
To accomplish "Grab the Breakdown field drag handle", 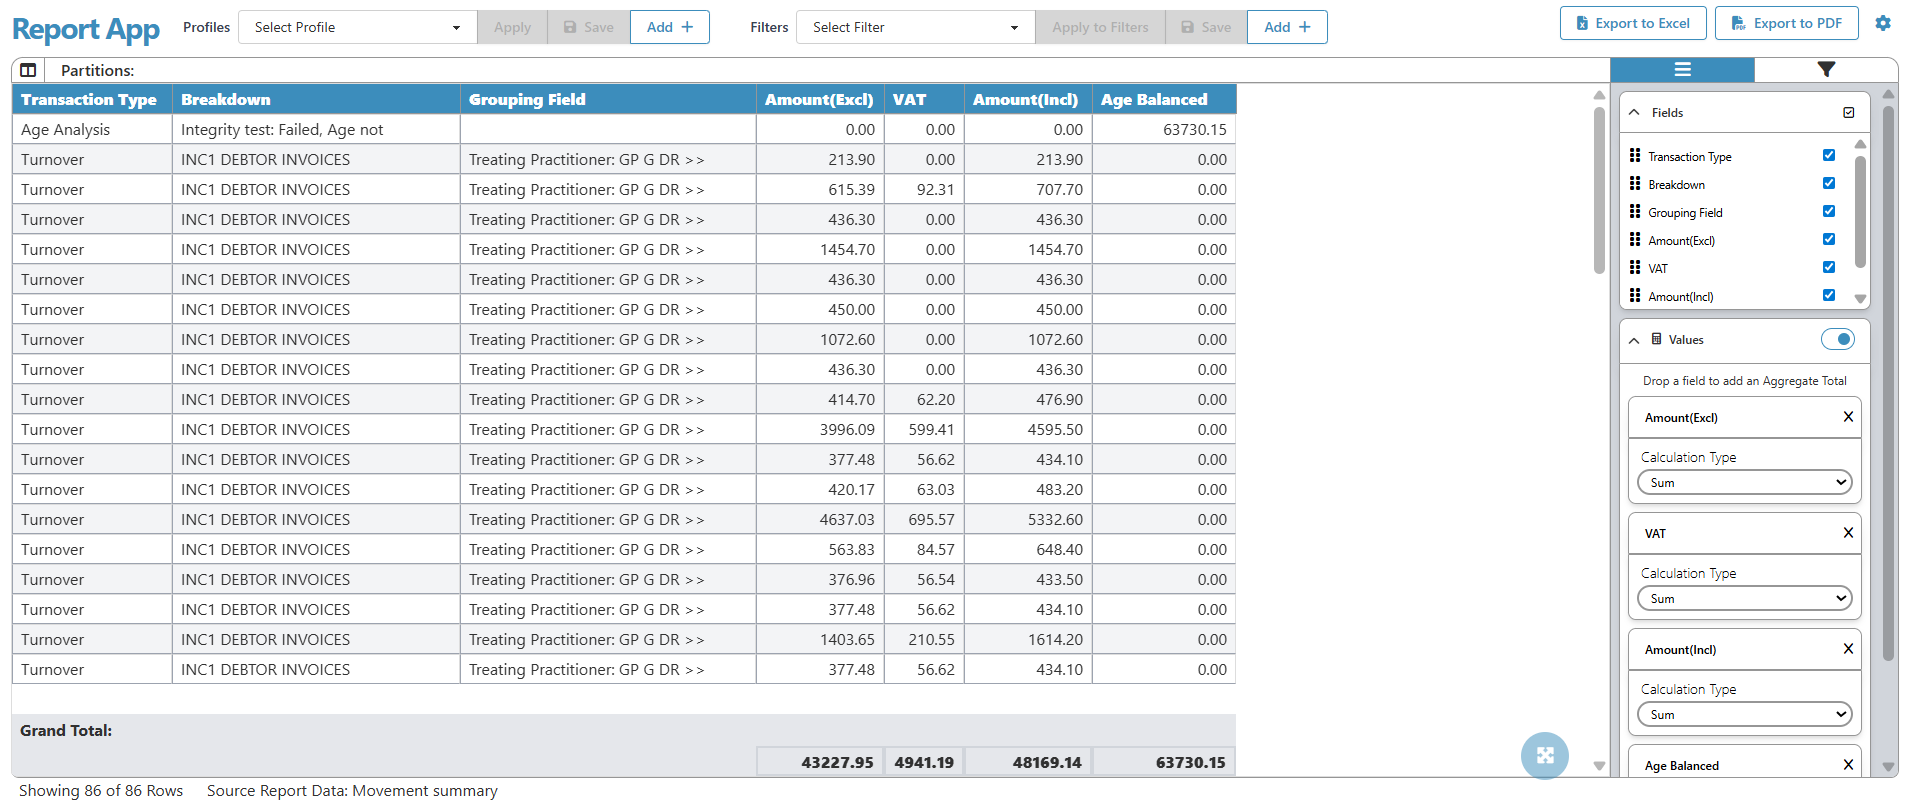I will (1635, 183).
